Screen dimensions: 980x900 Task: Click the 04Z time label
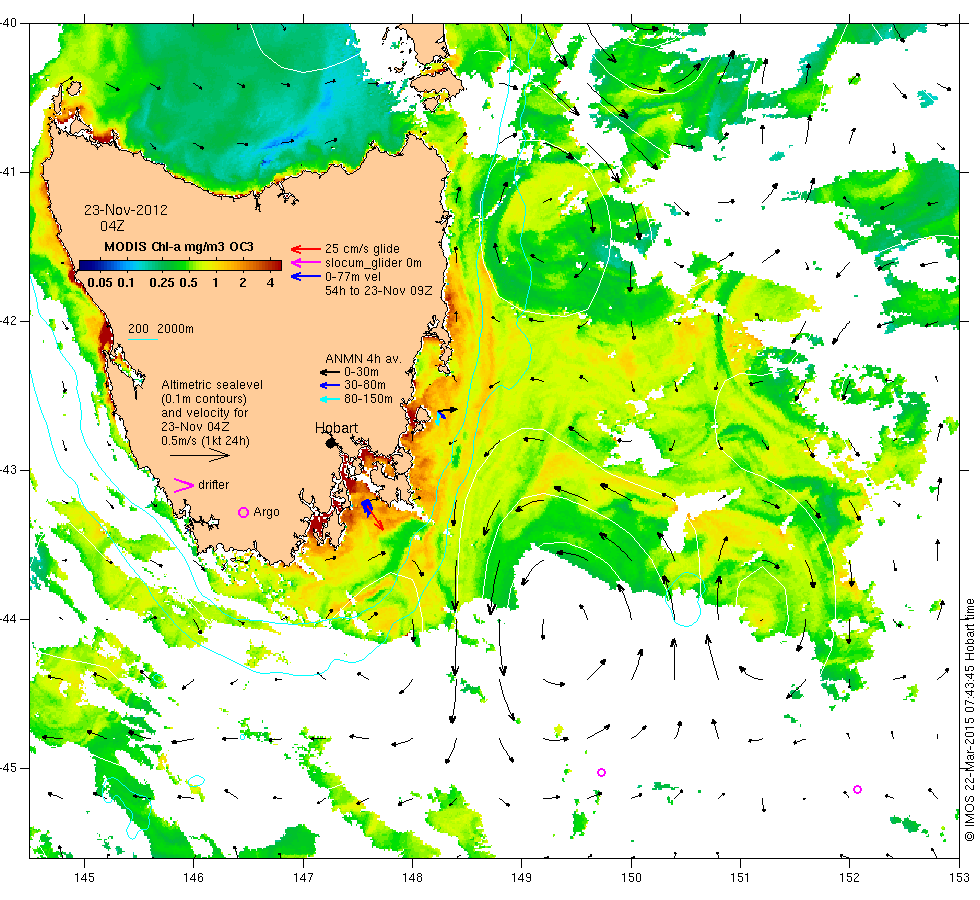pyautogui.click(x=112, y=226)
